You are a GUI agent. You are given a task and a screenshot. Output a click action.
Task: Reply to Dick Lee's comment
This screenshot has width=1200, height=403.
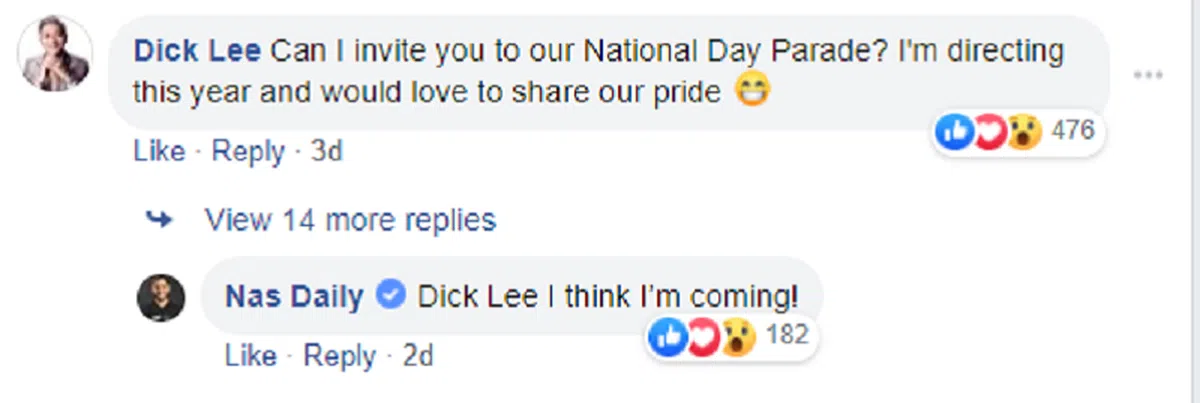click(x=249, y=151)
